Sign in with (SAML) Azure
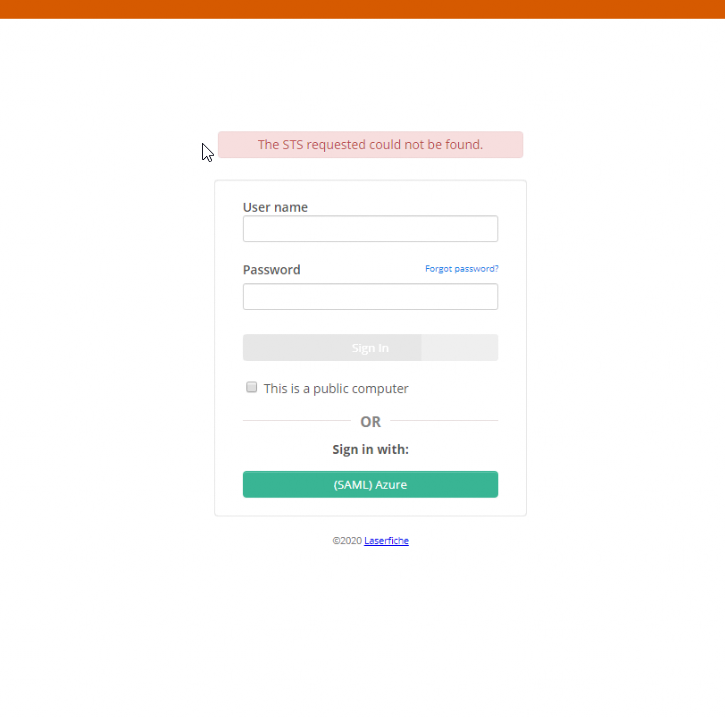 [x=370, y=485]
